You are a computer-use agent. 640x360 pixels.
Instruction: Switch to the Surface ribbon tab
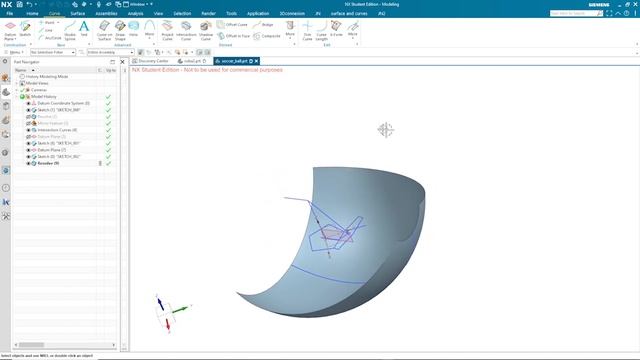pos(78,13)
